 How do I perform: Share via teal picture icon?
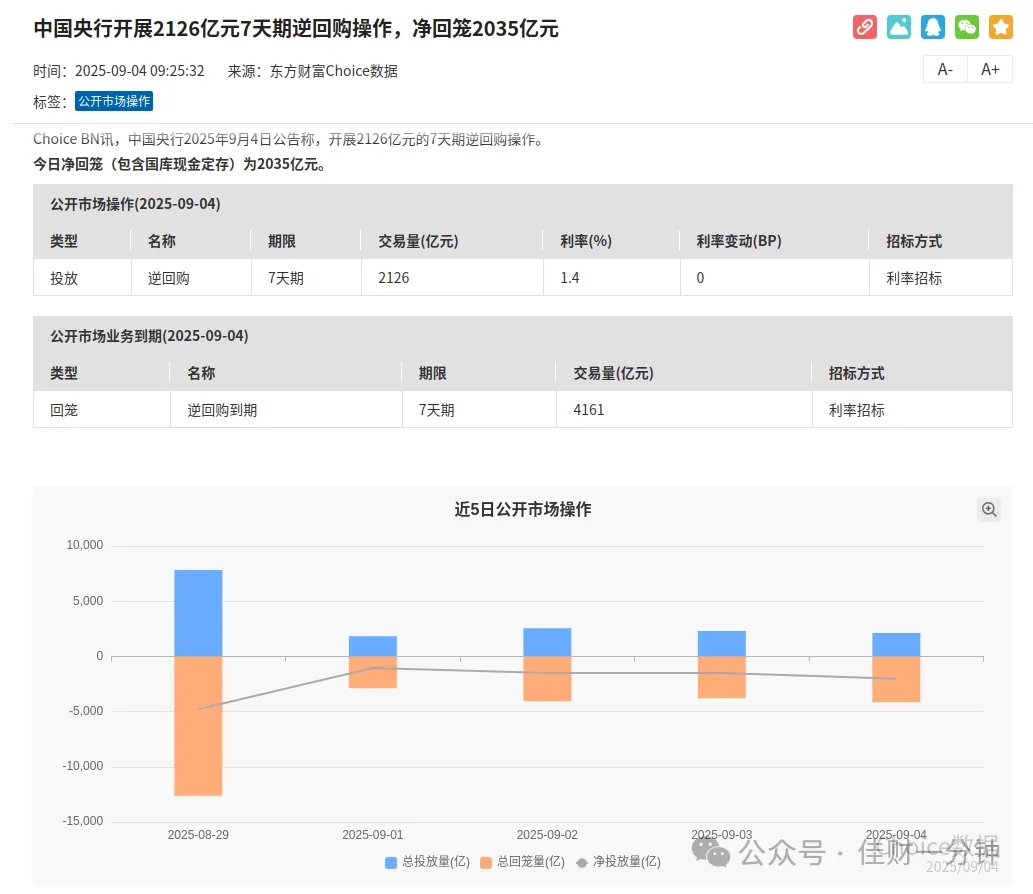click(x=899, y=27)
